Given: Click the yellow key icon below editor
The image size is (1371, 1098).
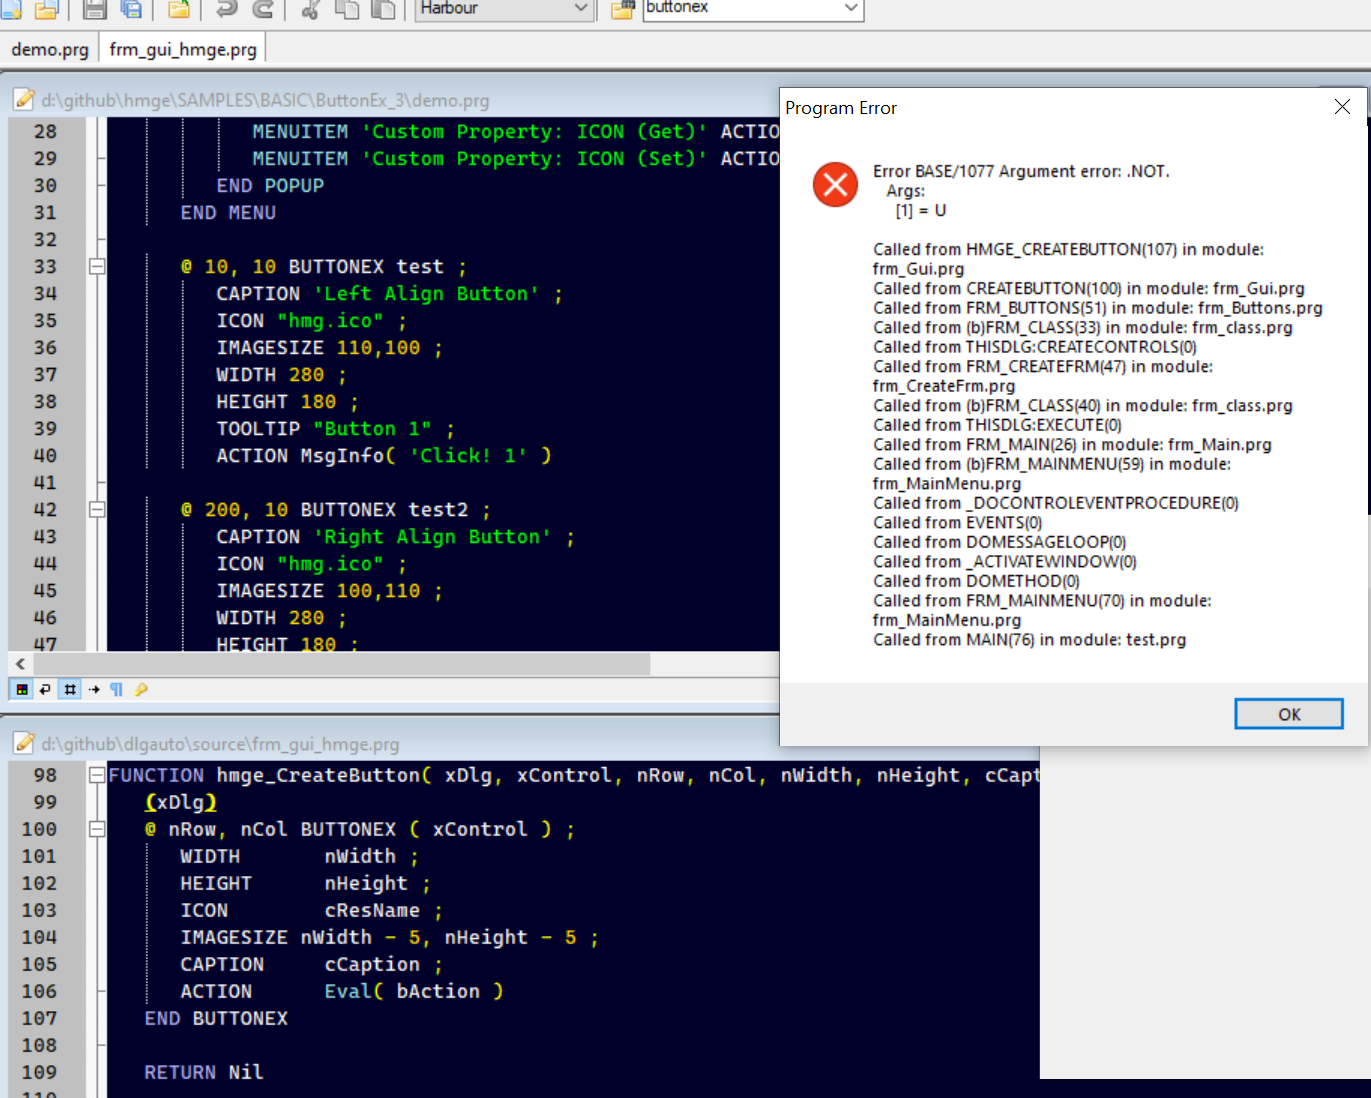Looking at the screenshot, I should point(141,689).
